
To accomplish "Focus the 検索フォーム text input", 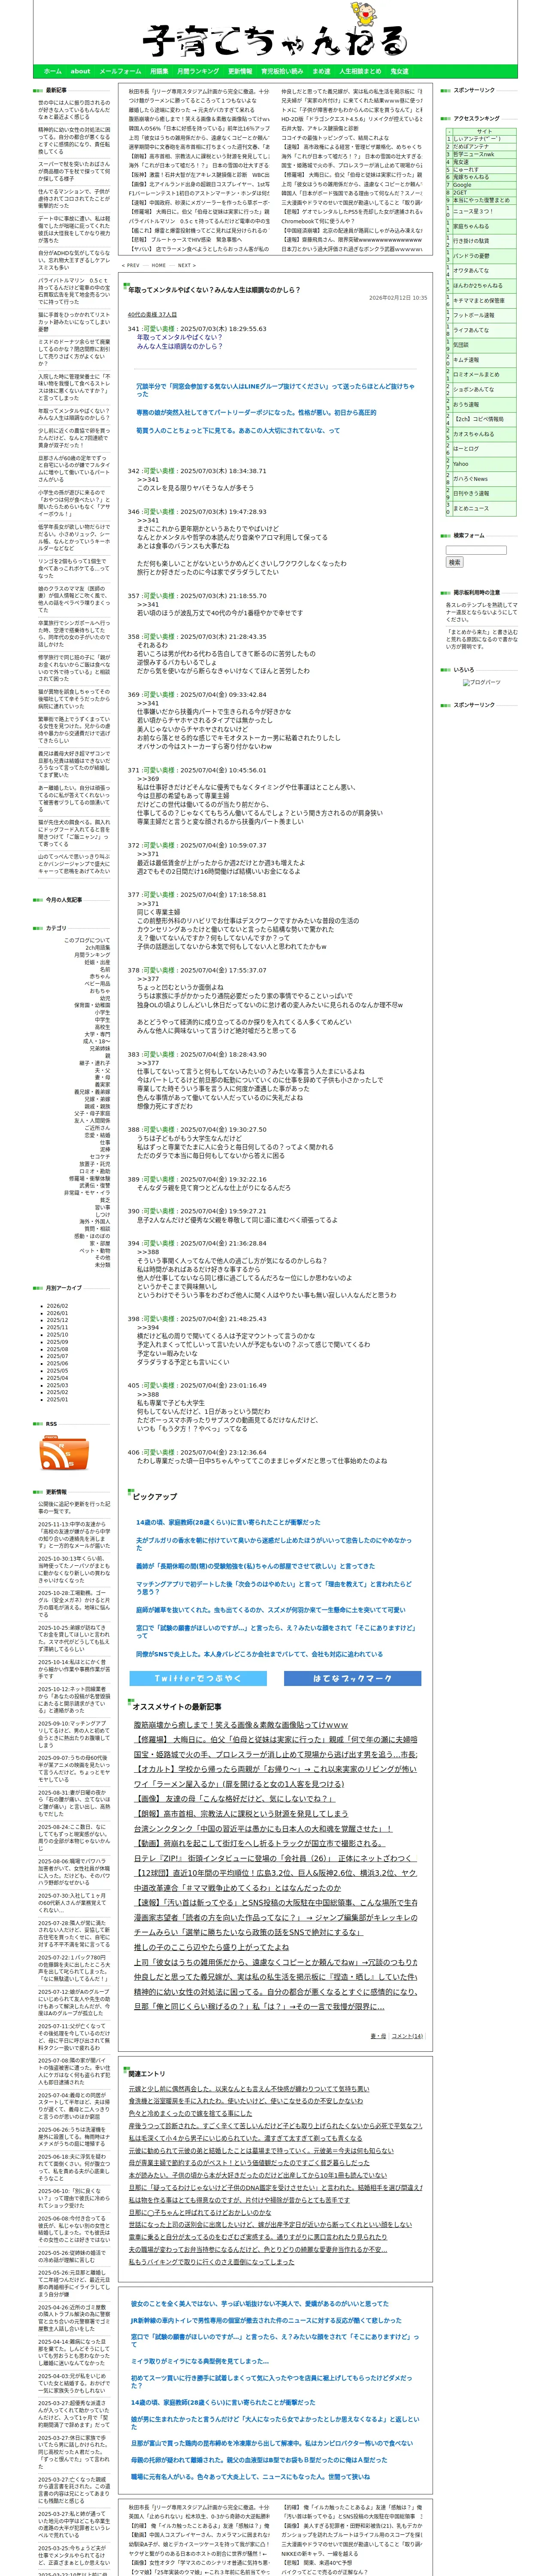I will pos(476,550).
